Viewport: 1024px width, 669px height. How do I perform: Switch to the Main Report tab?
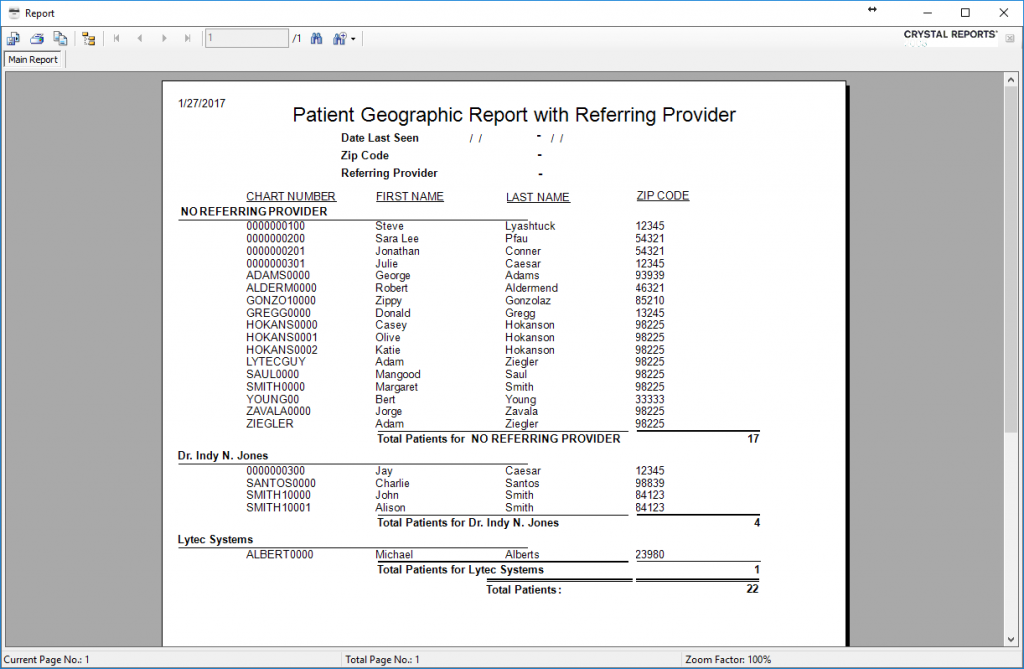(x=33, y=59)
